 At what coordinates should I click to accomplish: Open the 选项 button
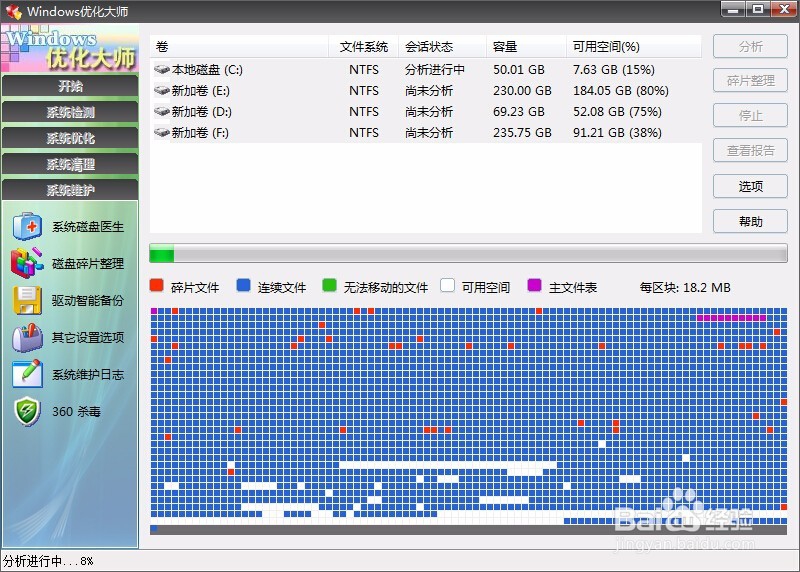(x=750, y=186)
